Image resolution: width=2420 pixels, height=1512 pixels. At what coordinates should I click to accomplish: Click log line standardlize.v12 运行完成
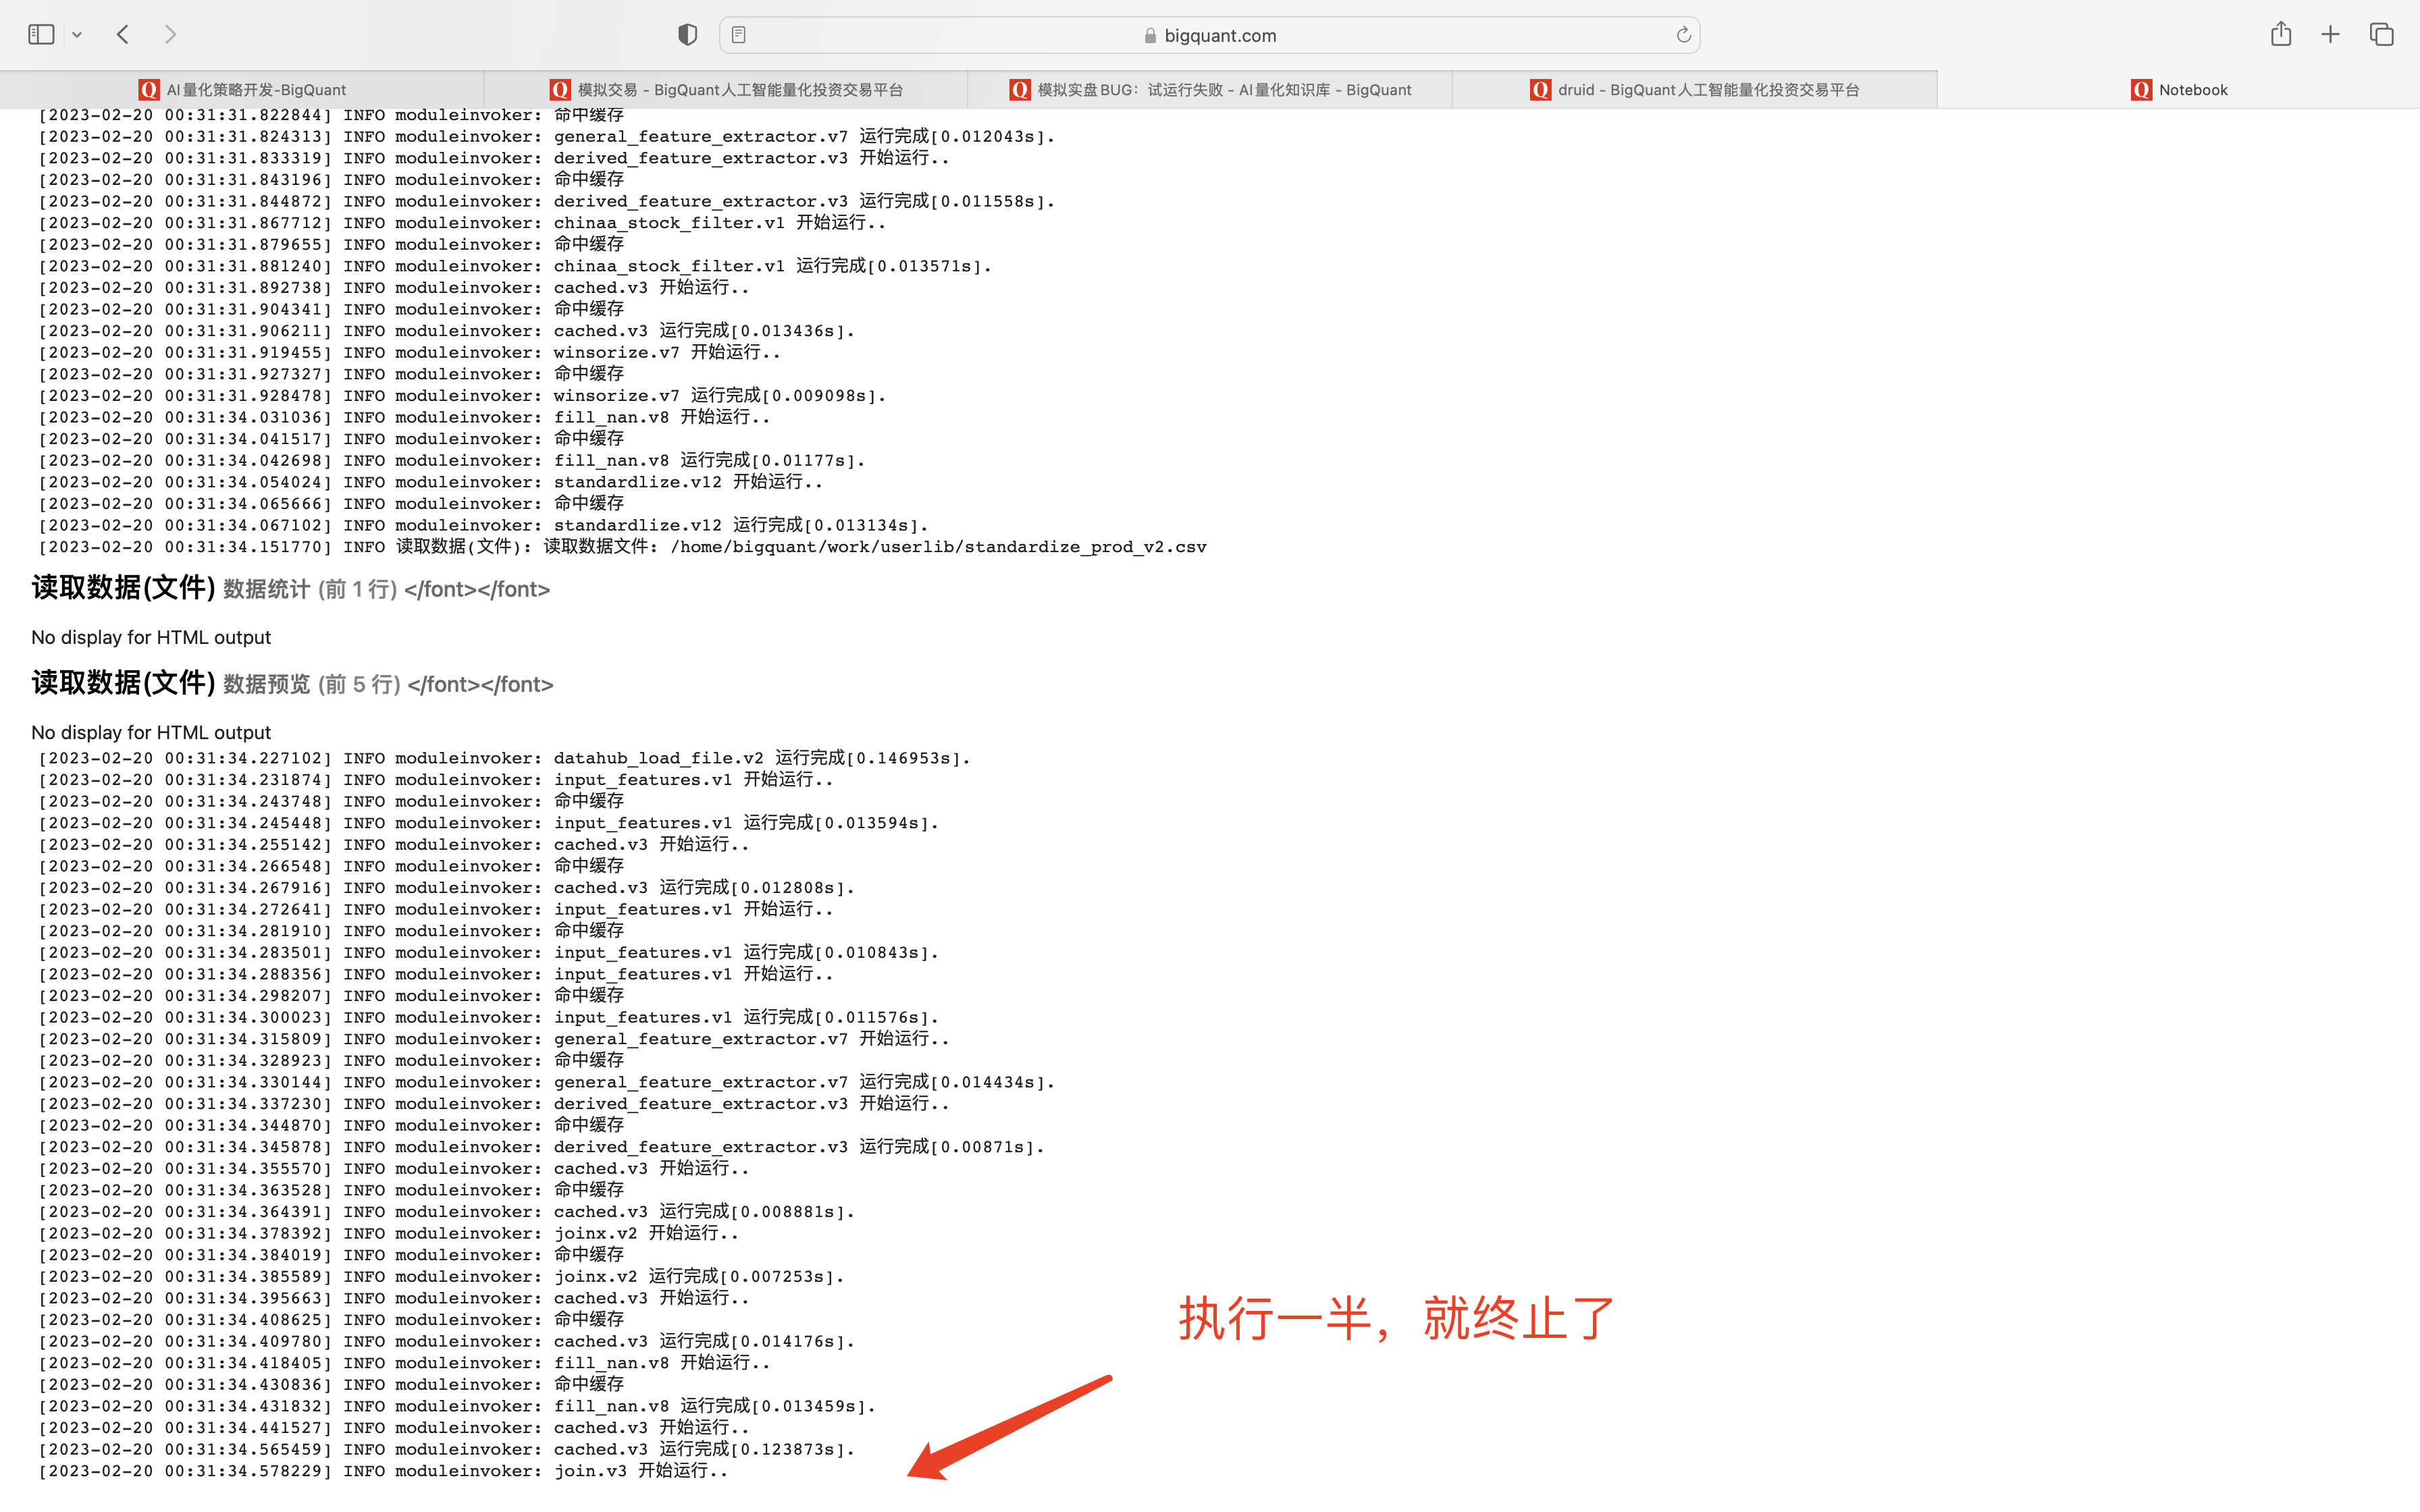pyautogui.click(x=484, y=525)
